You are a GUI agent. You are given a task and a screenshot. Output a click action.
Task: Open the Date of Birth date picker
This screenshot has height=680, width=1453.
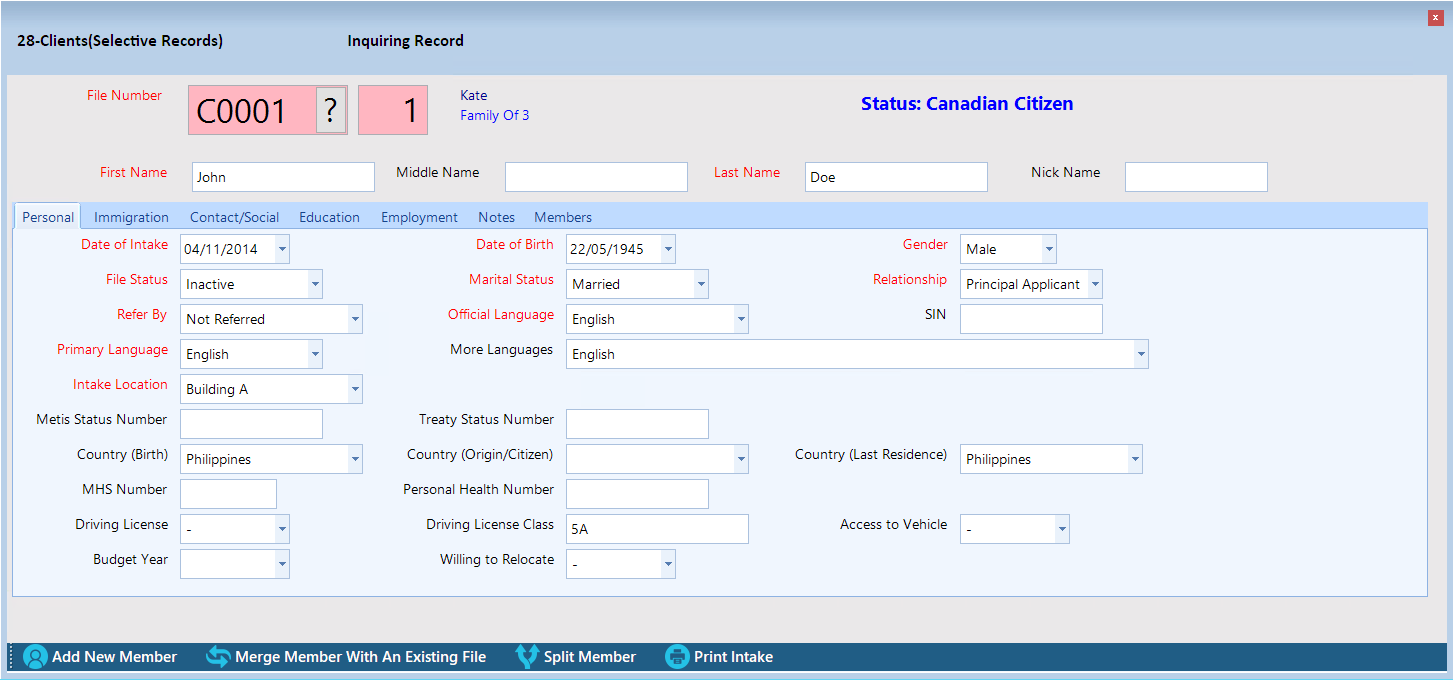667,249
